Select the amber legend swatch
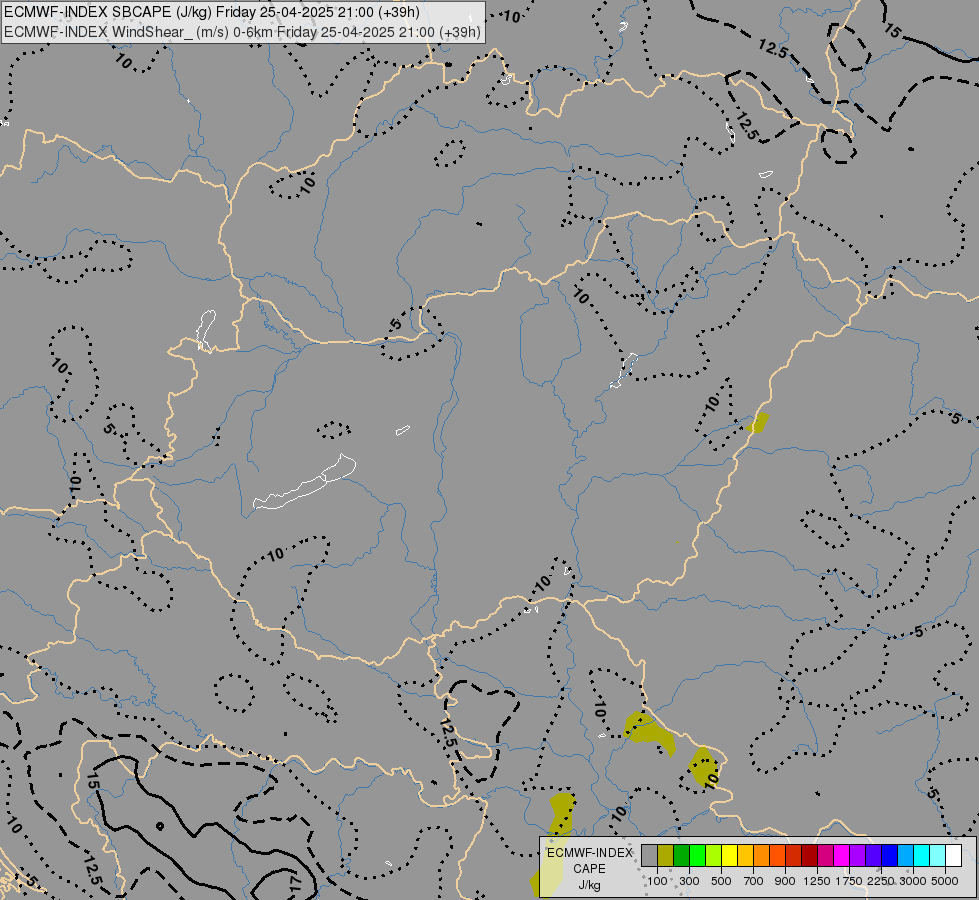The image size is (979, 900). click(x=746, y=855)
